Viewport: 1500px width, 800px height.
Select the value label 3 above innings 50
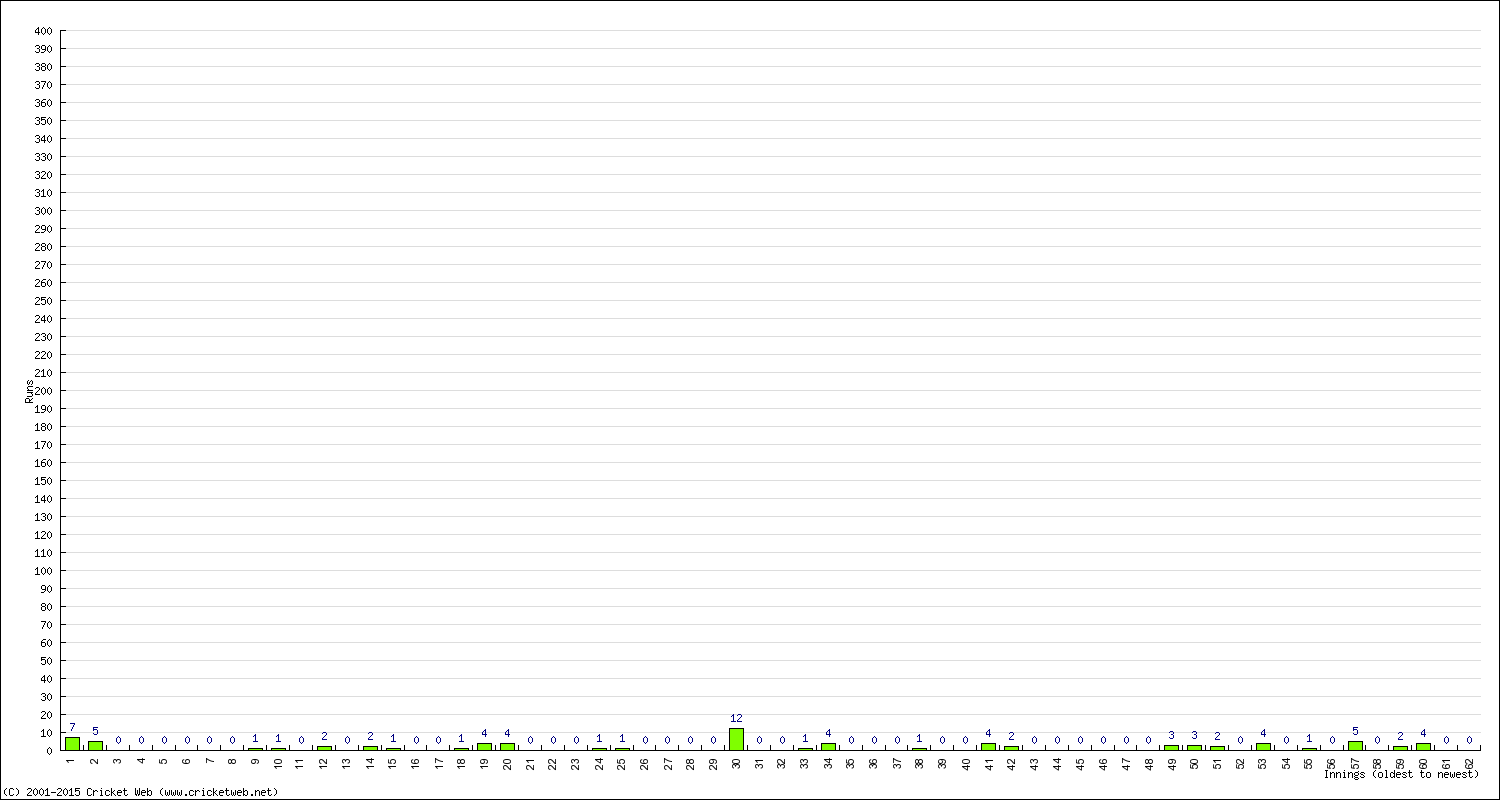coord(1194,735)
